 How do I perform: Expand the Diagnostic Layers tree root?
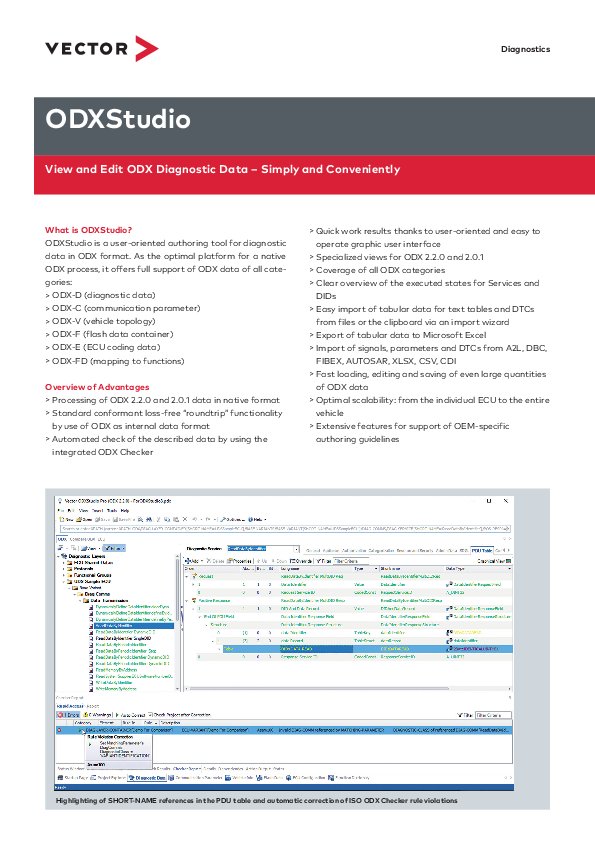59,556
